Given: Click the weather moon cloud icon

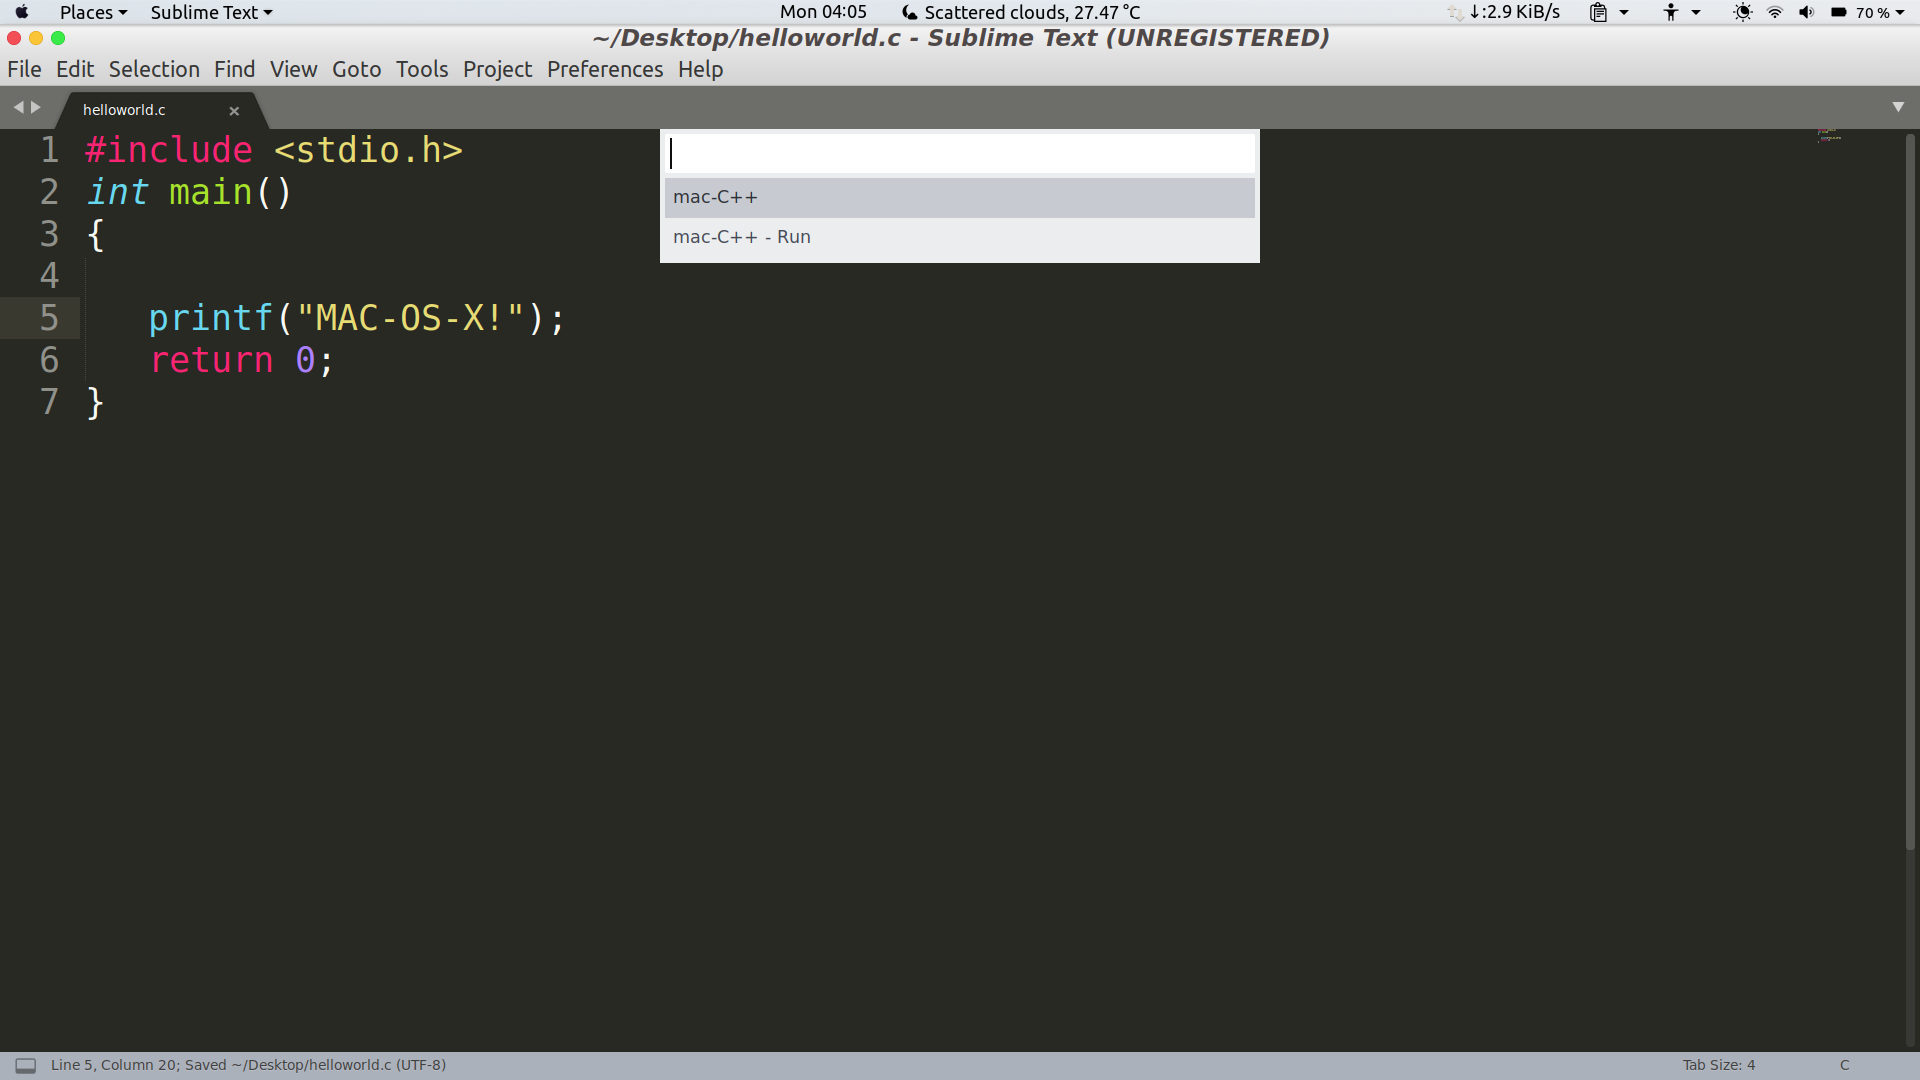Looking at the screenshot, I should [909, 12].
